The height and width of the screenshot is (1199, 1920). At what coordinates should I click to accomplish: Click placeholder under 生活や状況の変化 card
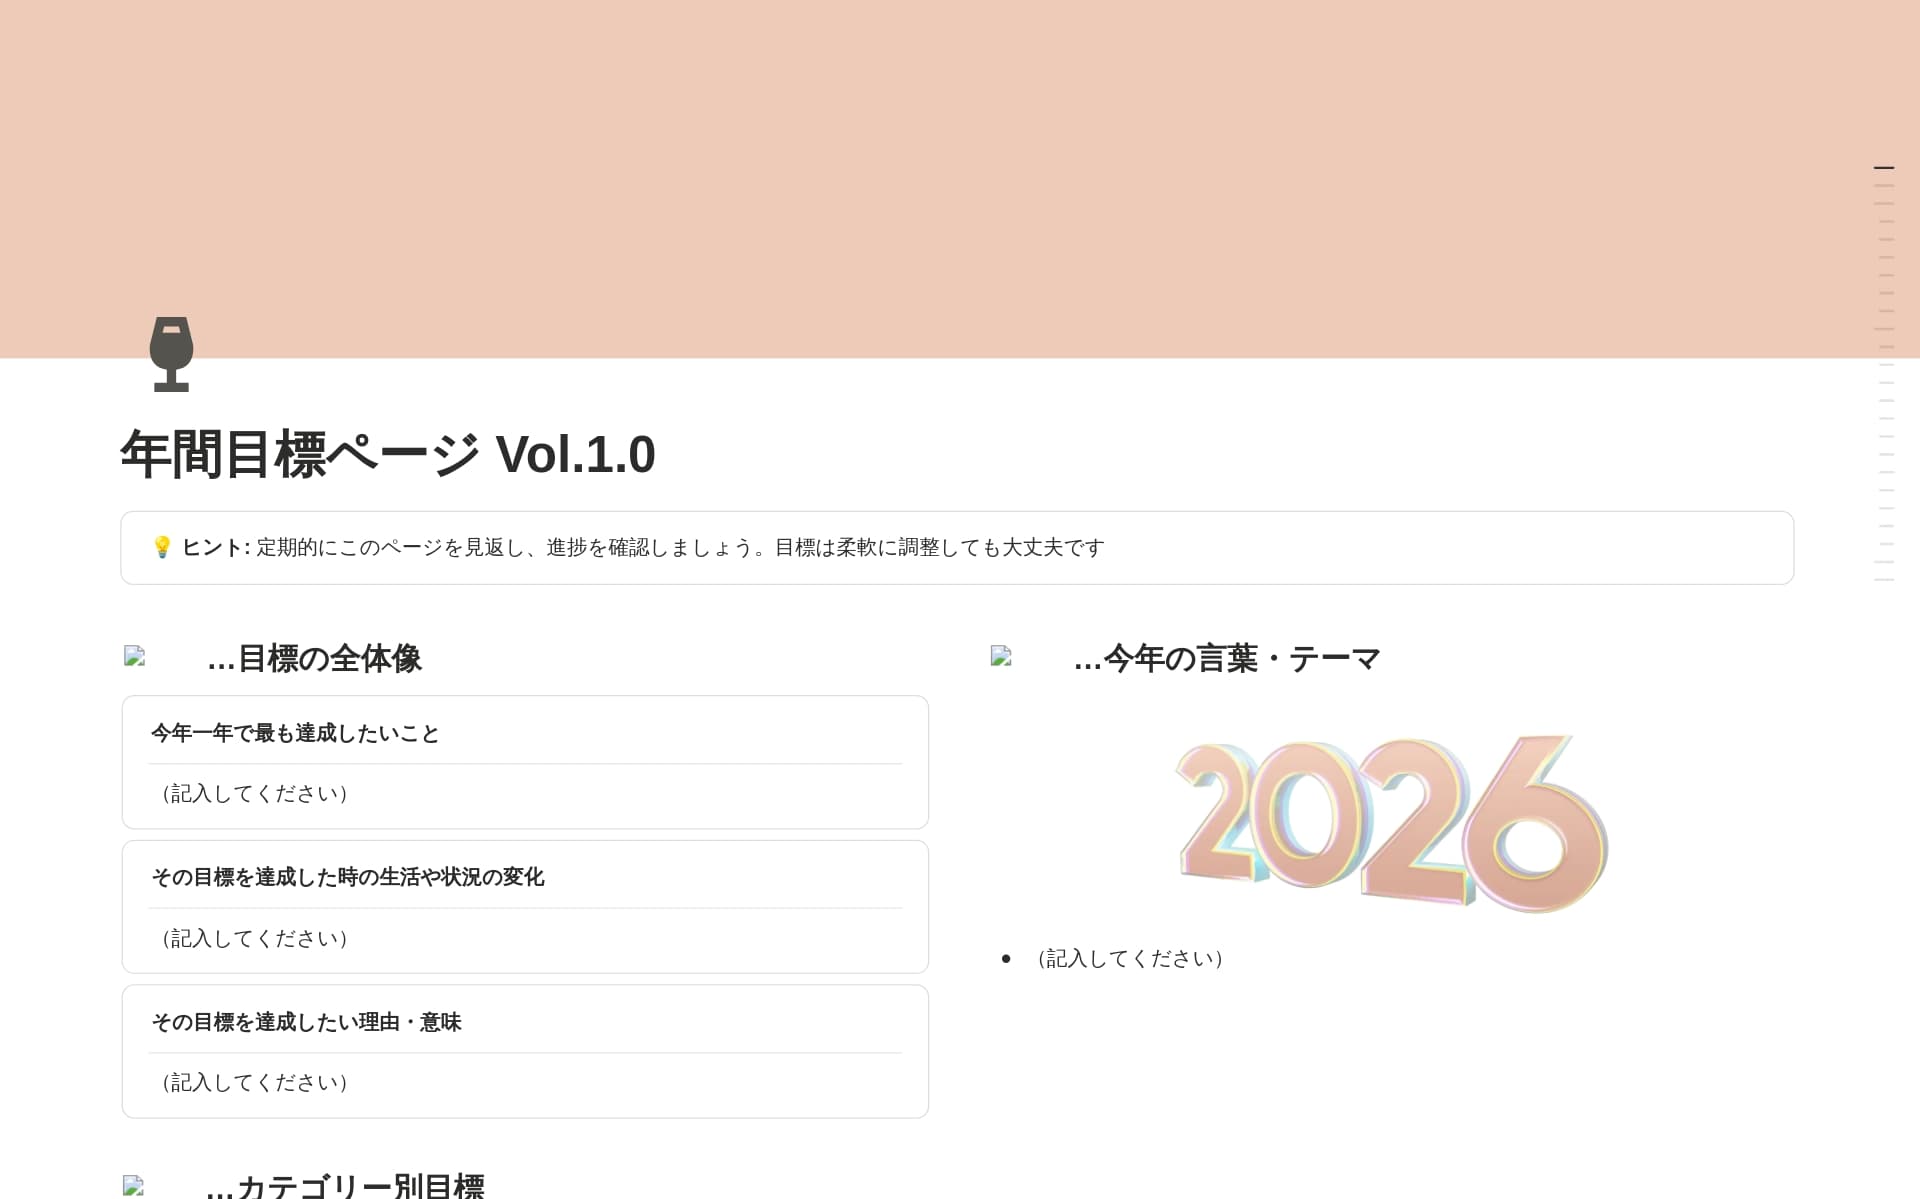pyautogui.click(x=254, y=938)
